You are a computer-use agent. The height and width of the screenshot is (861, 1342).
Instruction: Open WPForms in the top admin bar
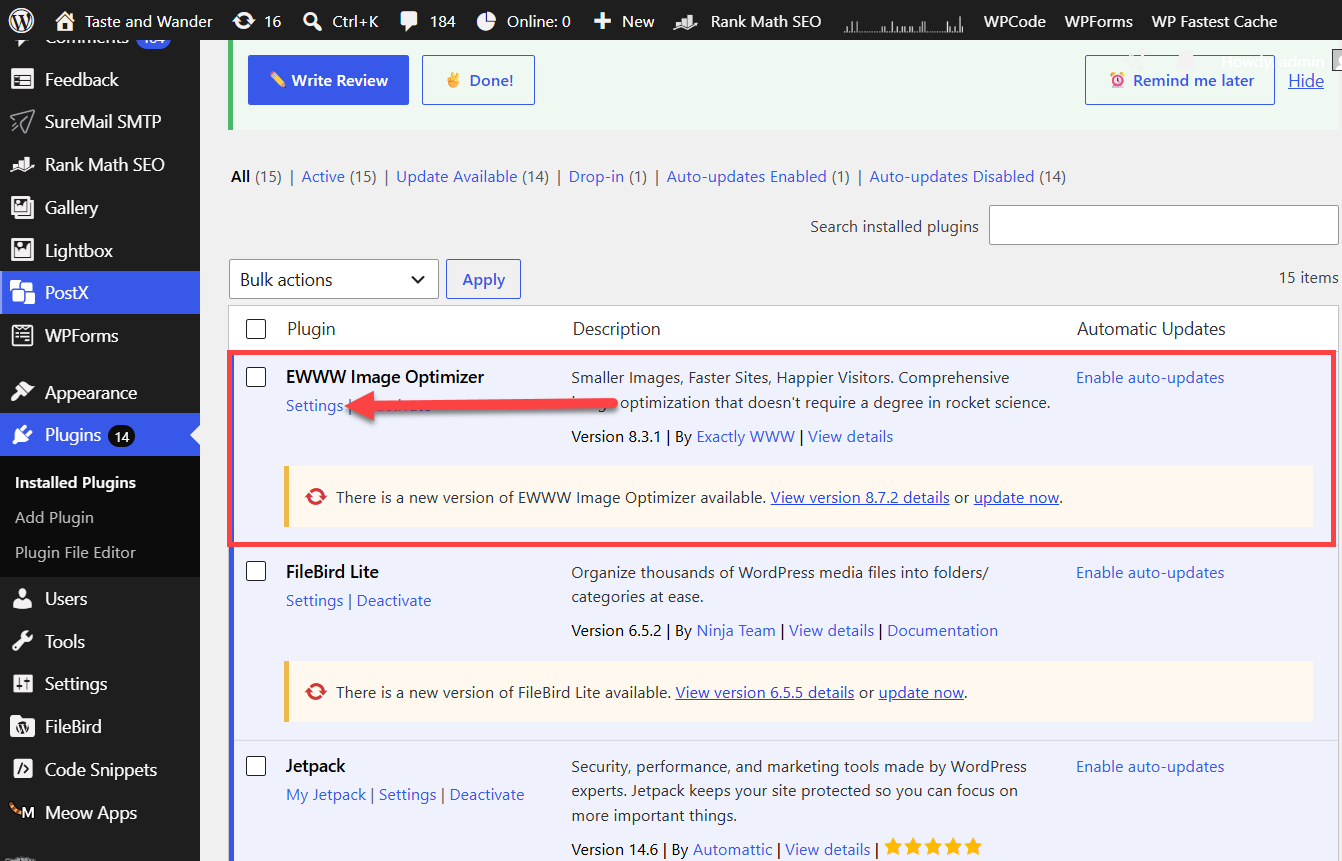point(1098,21)
